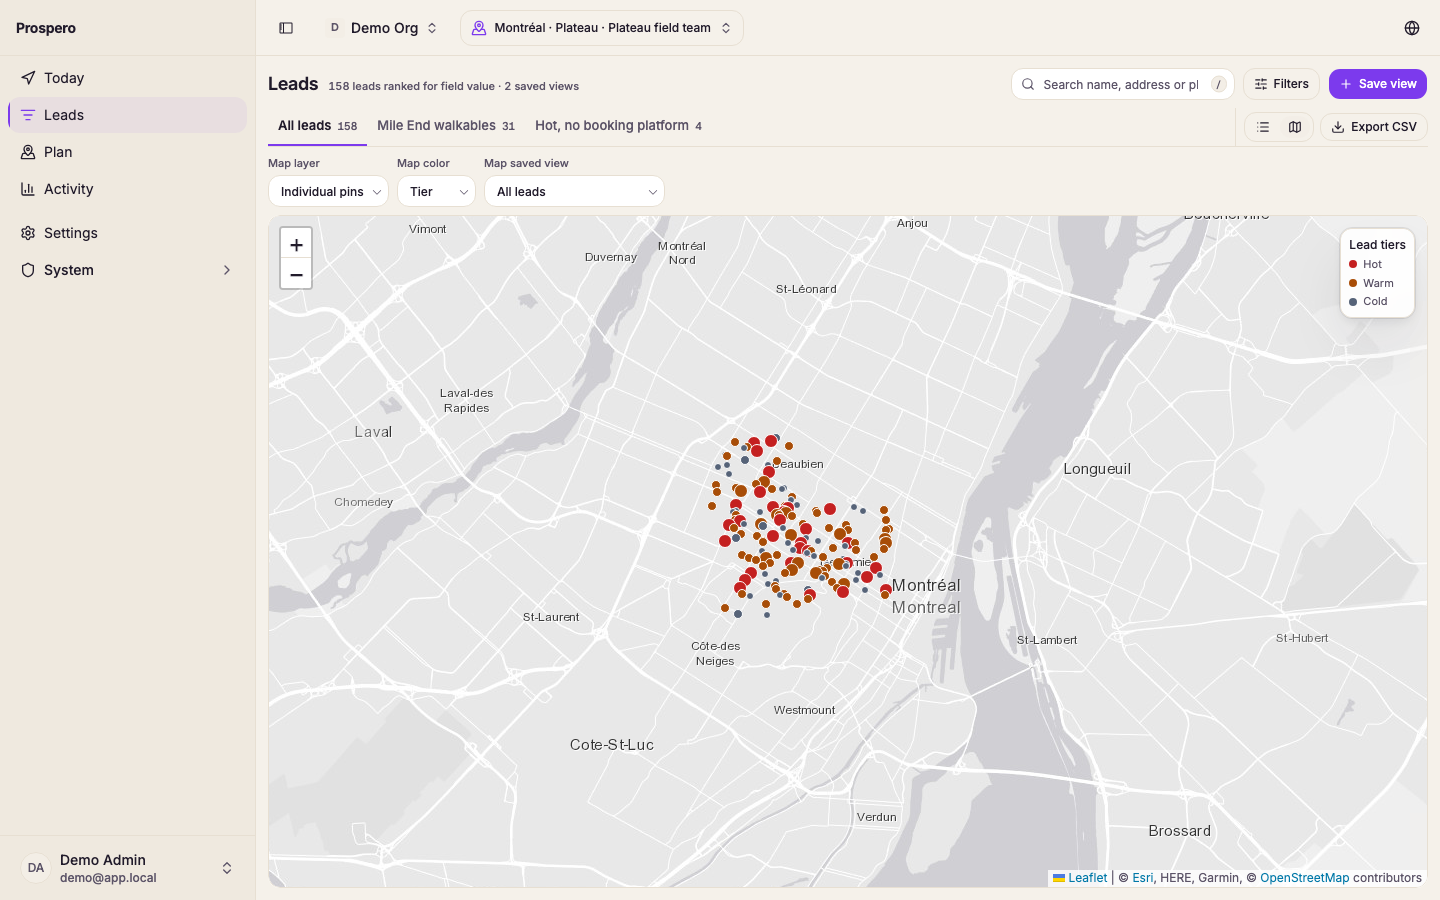Image resolution: width=1440 pixels, height=900 pixels.
Task: Click the Lead tiers legend title
Action: [x=1377, y=245]
